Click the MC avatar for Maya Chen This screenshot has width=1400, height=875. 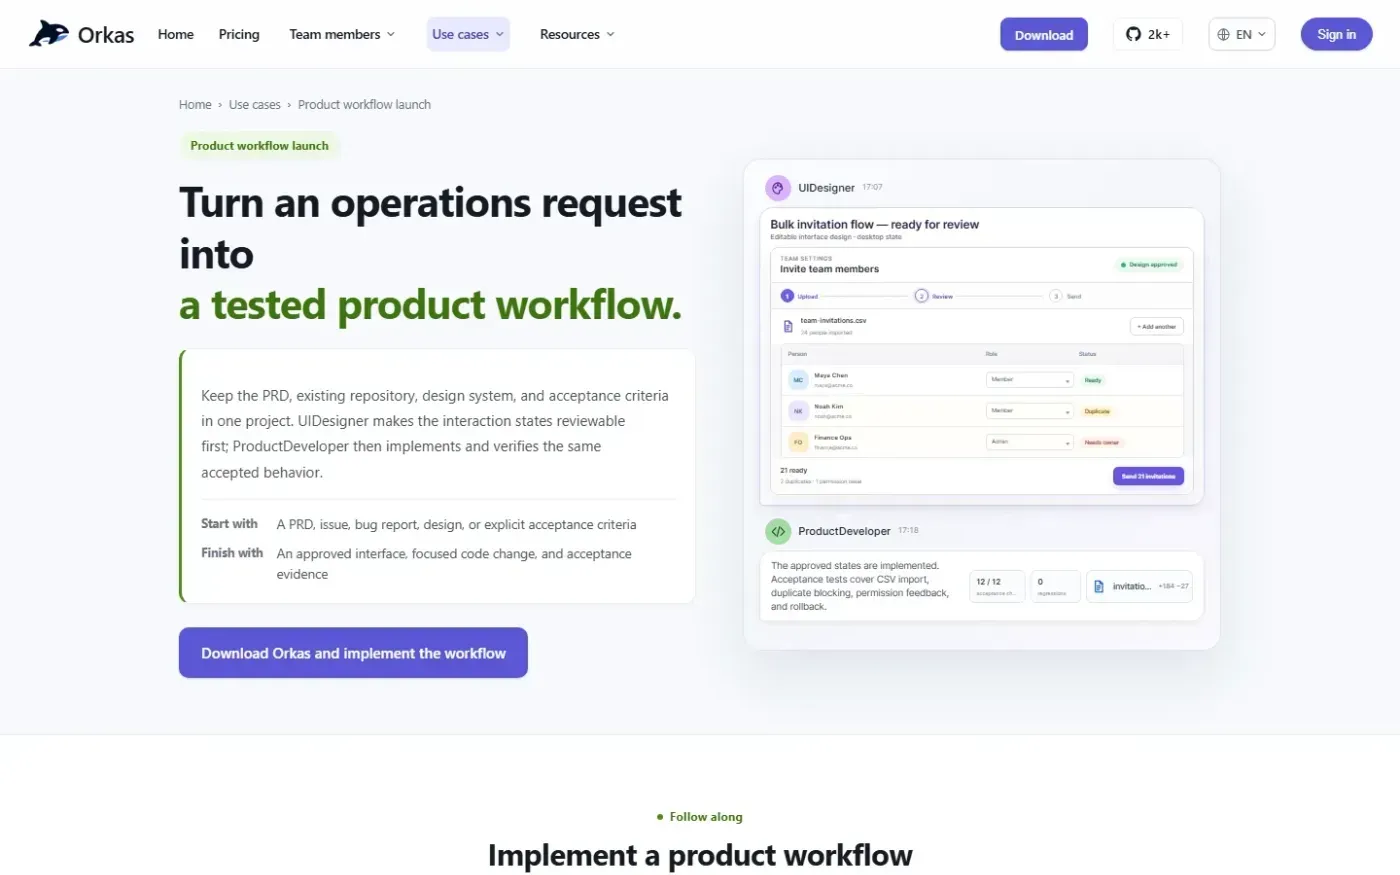tap(798, 380)
